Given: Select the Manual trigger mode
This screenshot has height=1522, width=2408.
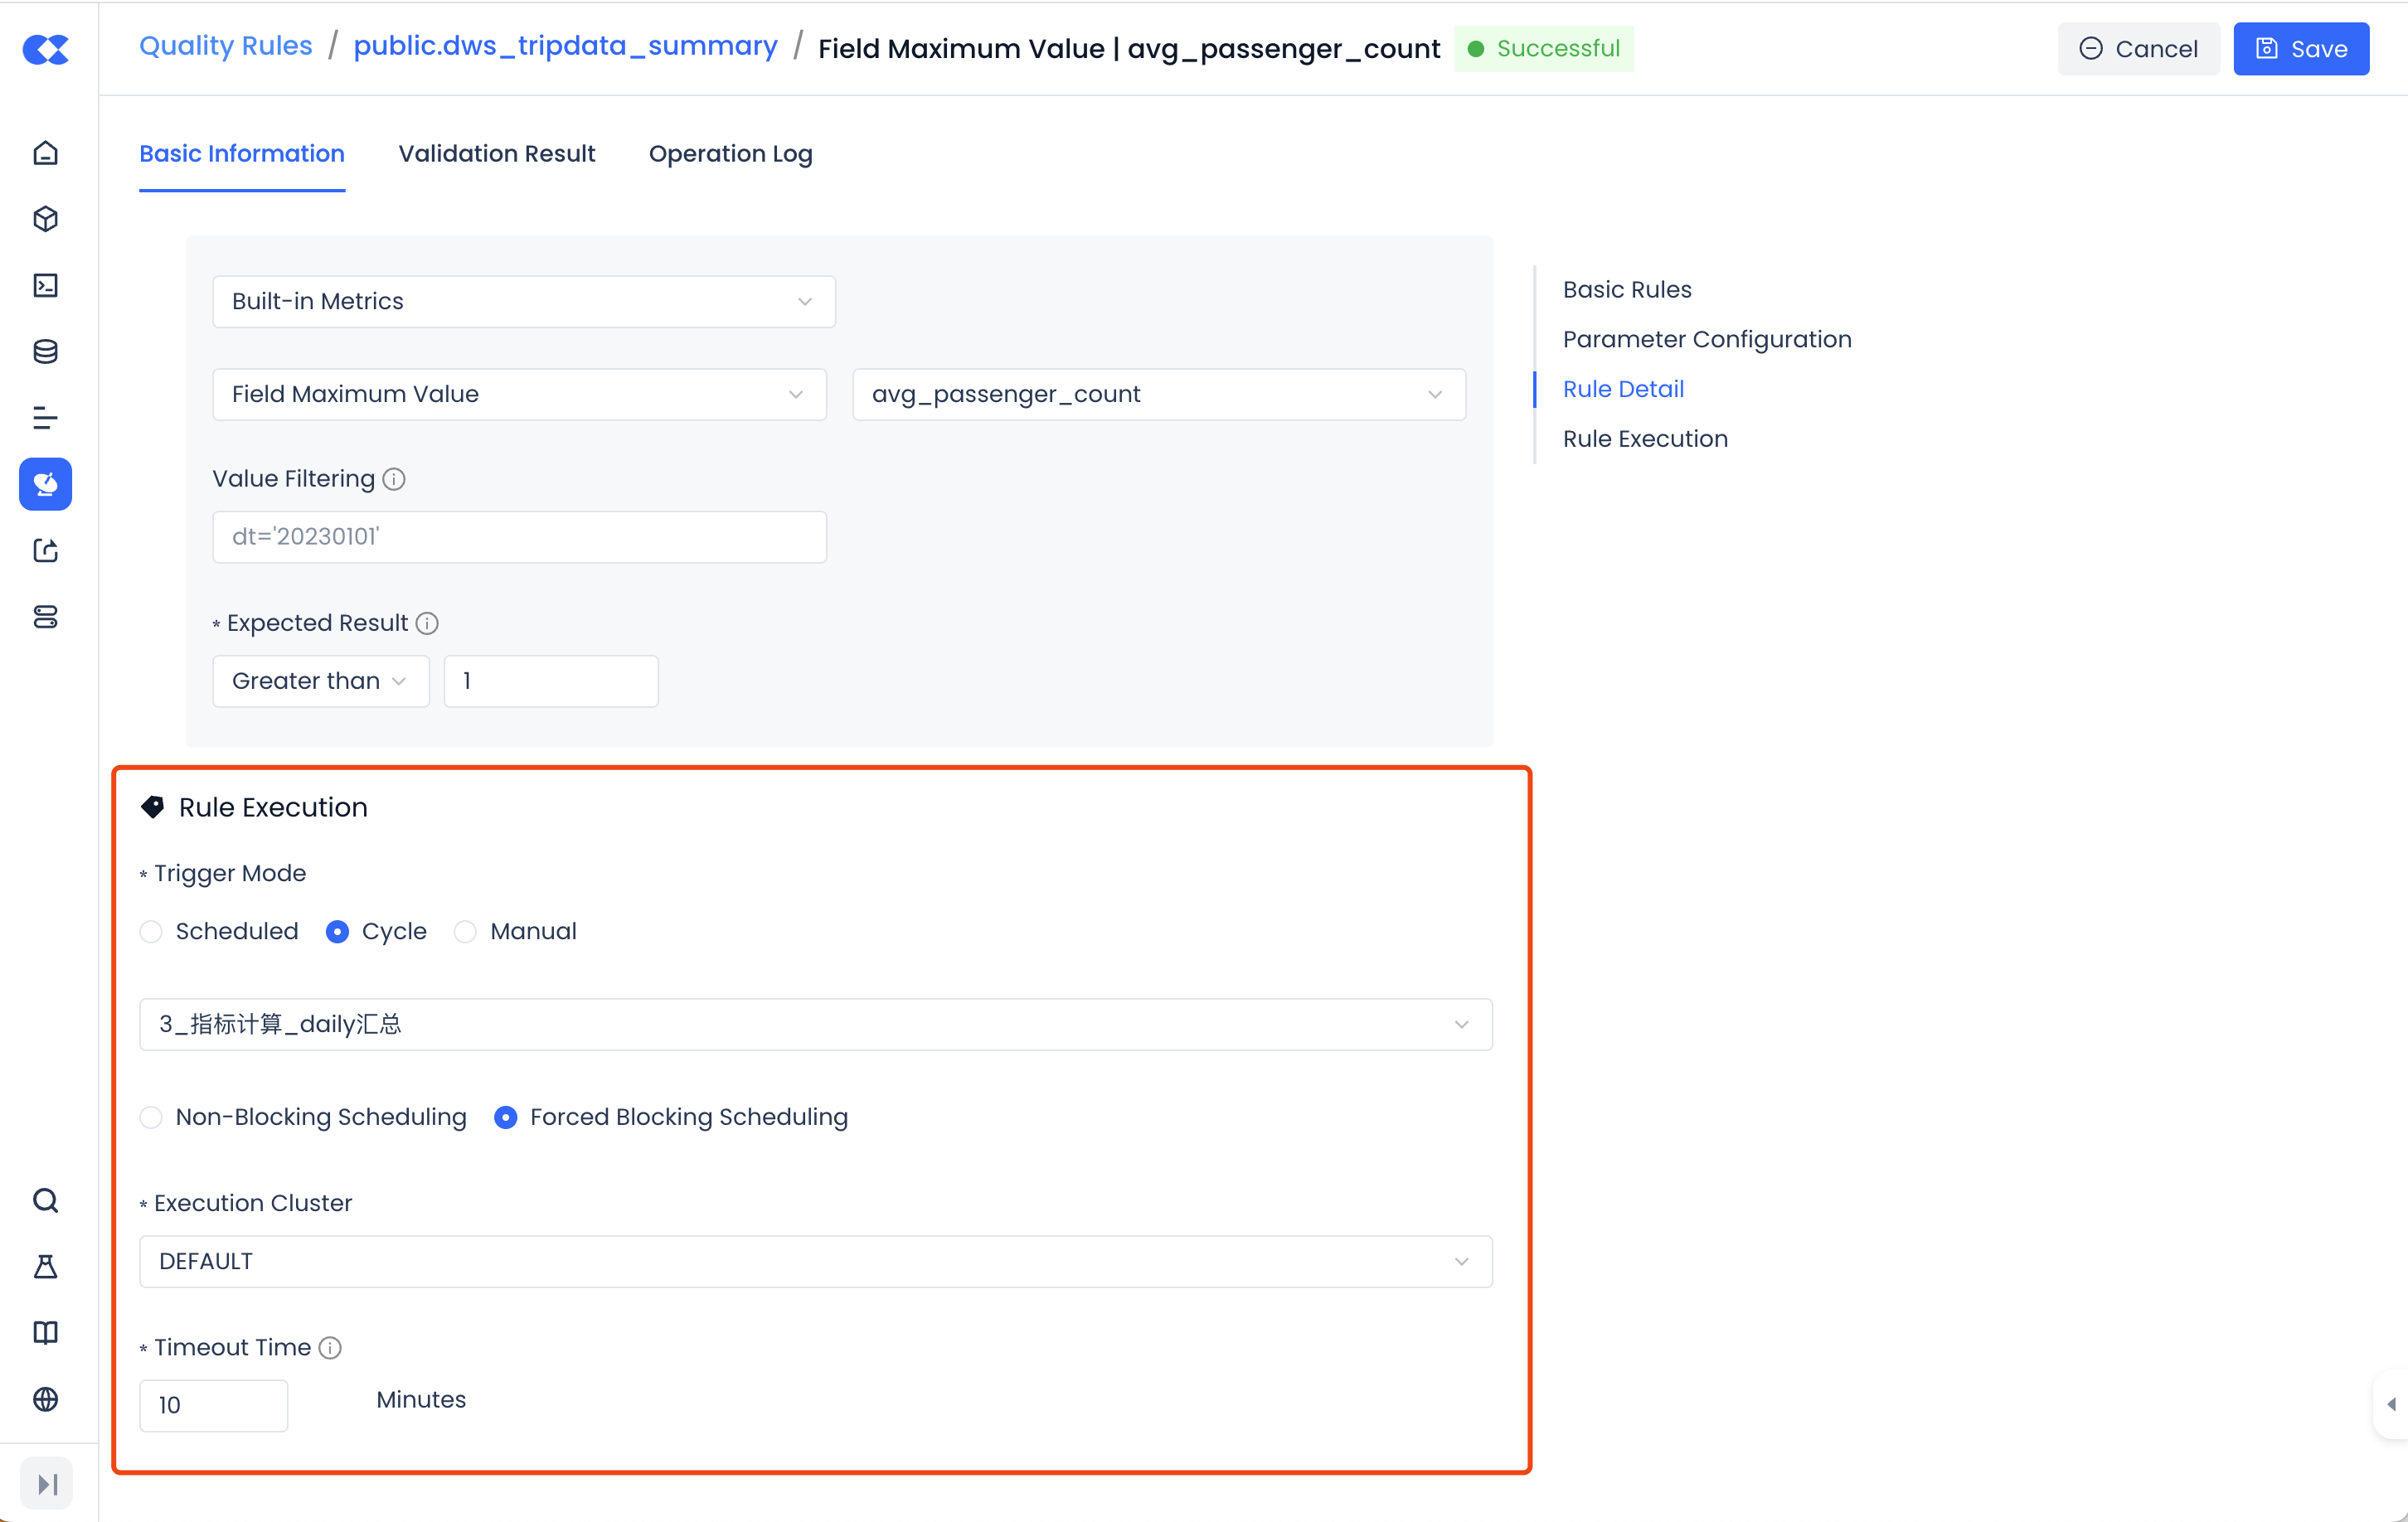Looking at the screenshot, I should pyautogui.click(x=465, y=932).
